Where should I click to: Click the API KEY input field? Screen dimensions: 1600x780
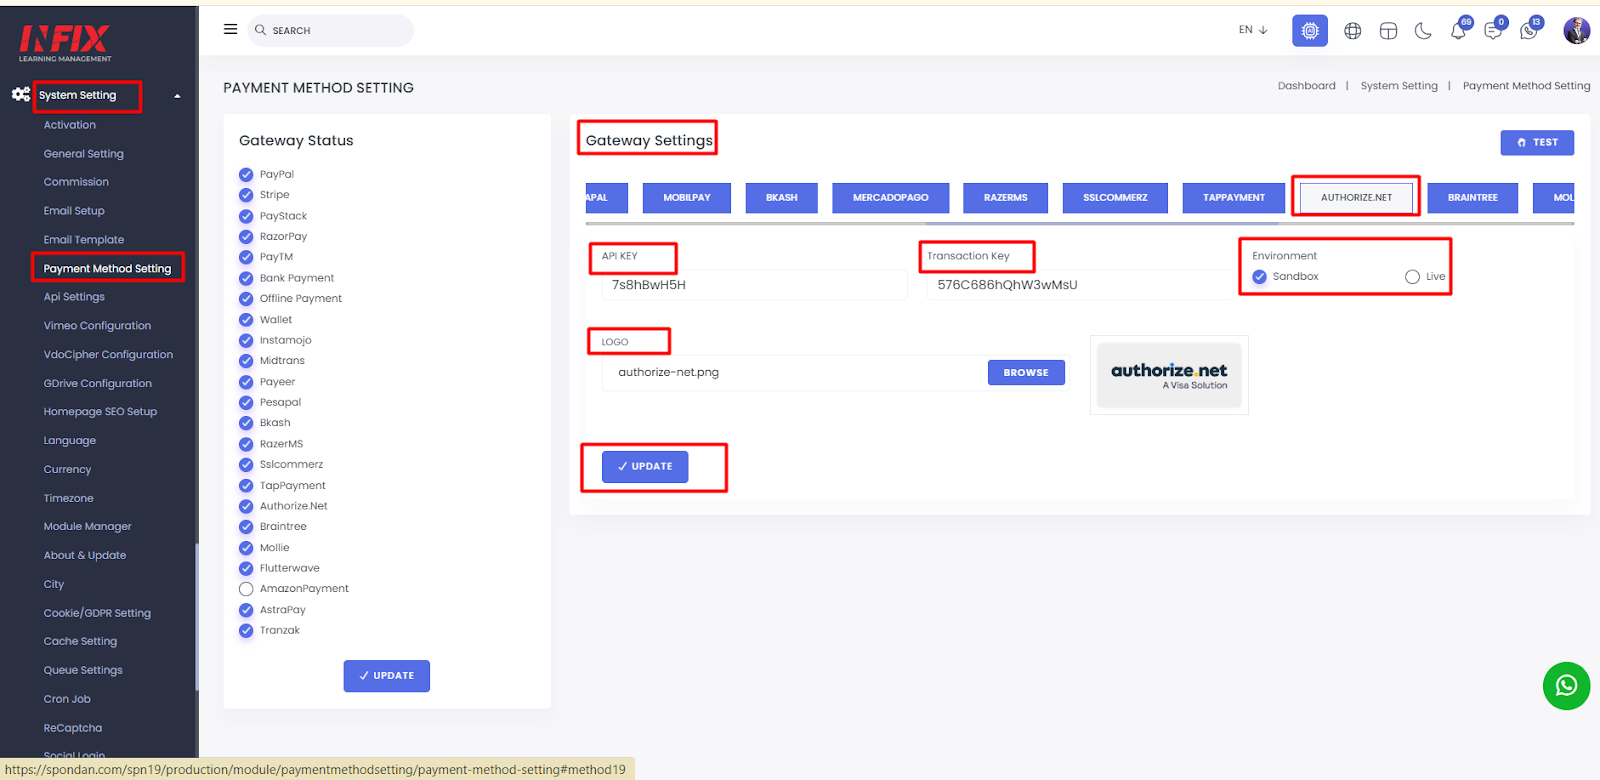755,285
